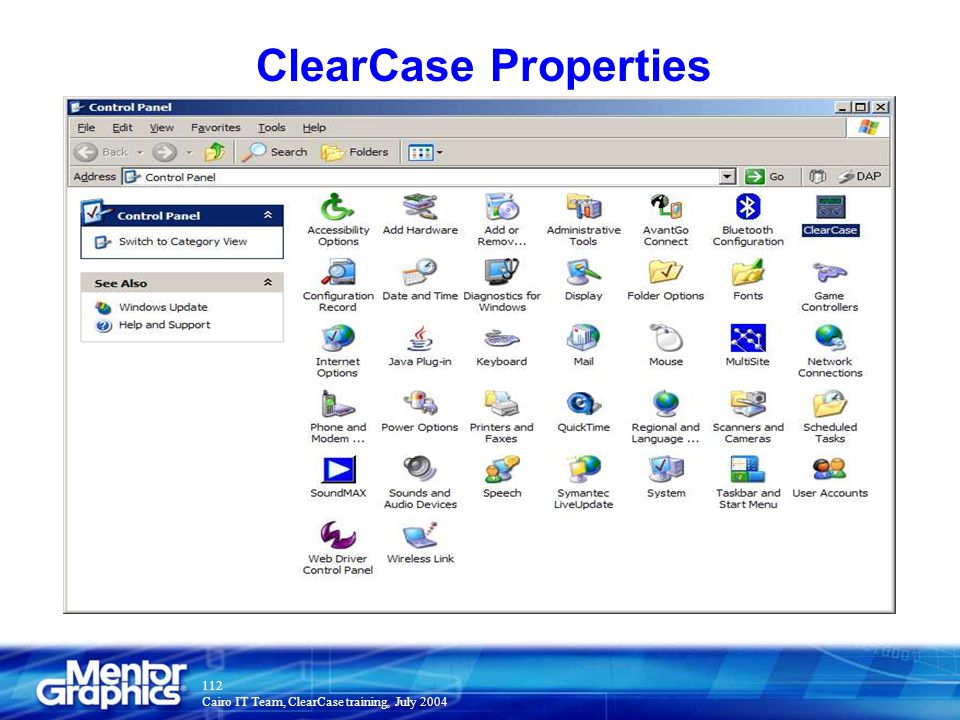The image size is (960, 720).
Task: Click the DAP toolbar button
Action: (859, 177)
